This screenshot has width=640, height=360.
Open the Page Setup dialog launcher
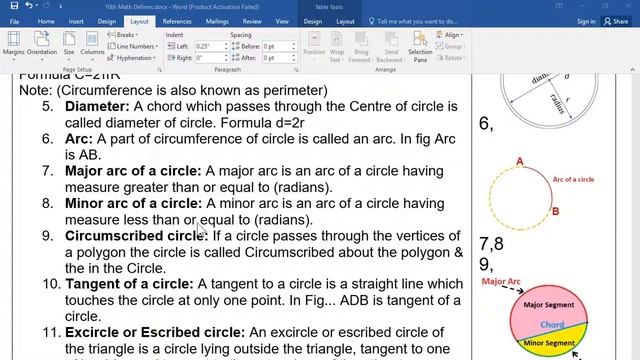click(x=160, y=70)
